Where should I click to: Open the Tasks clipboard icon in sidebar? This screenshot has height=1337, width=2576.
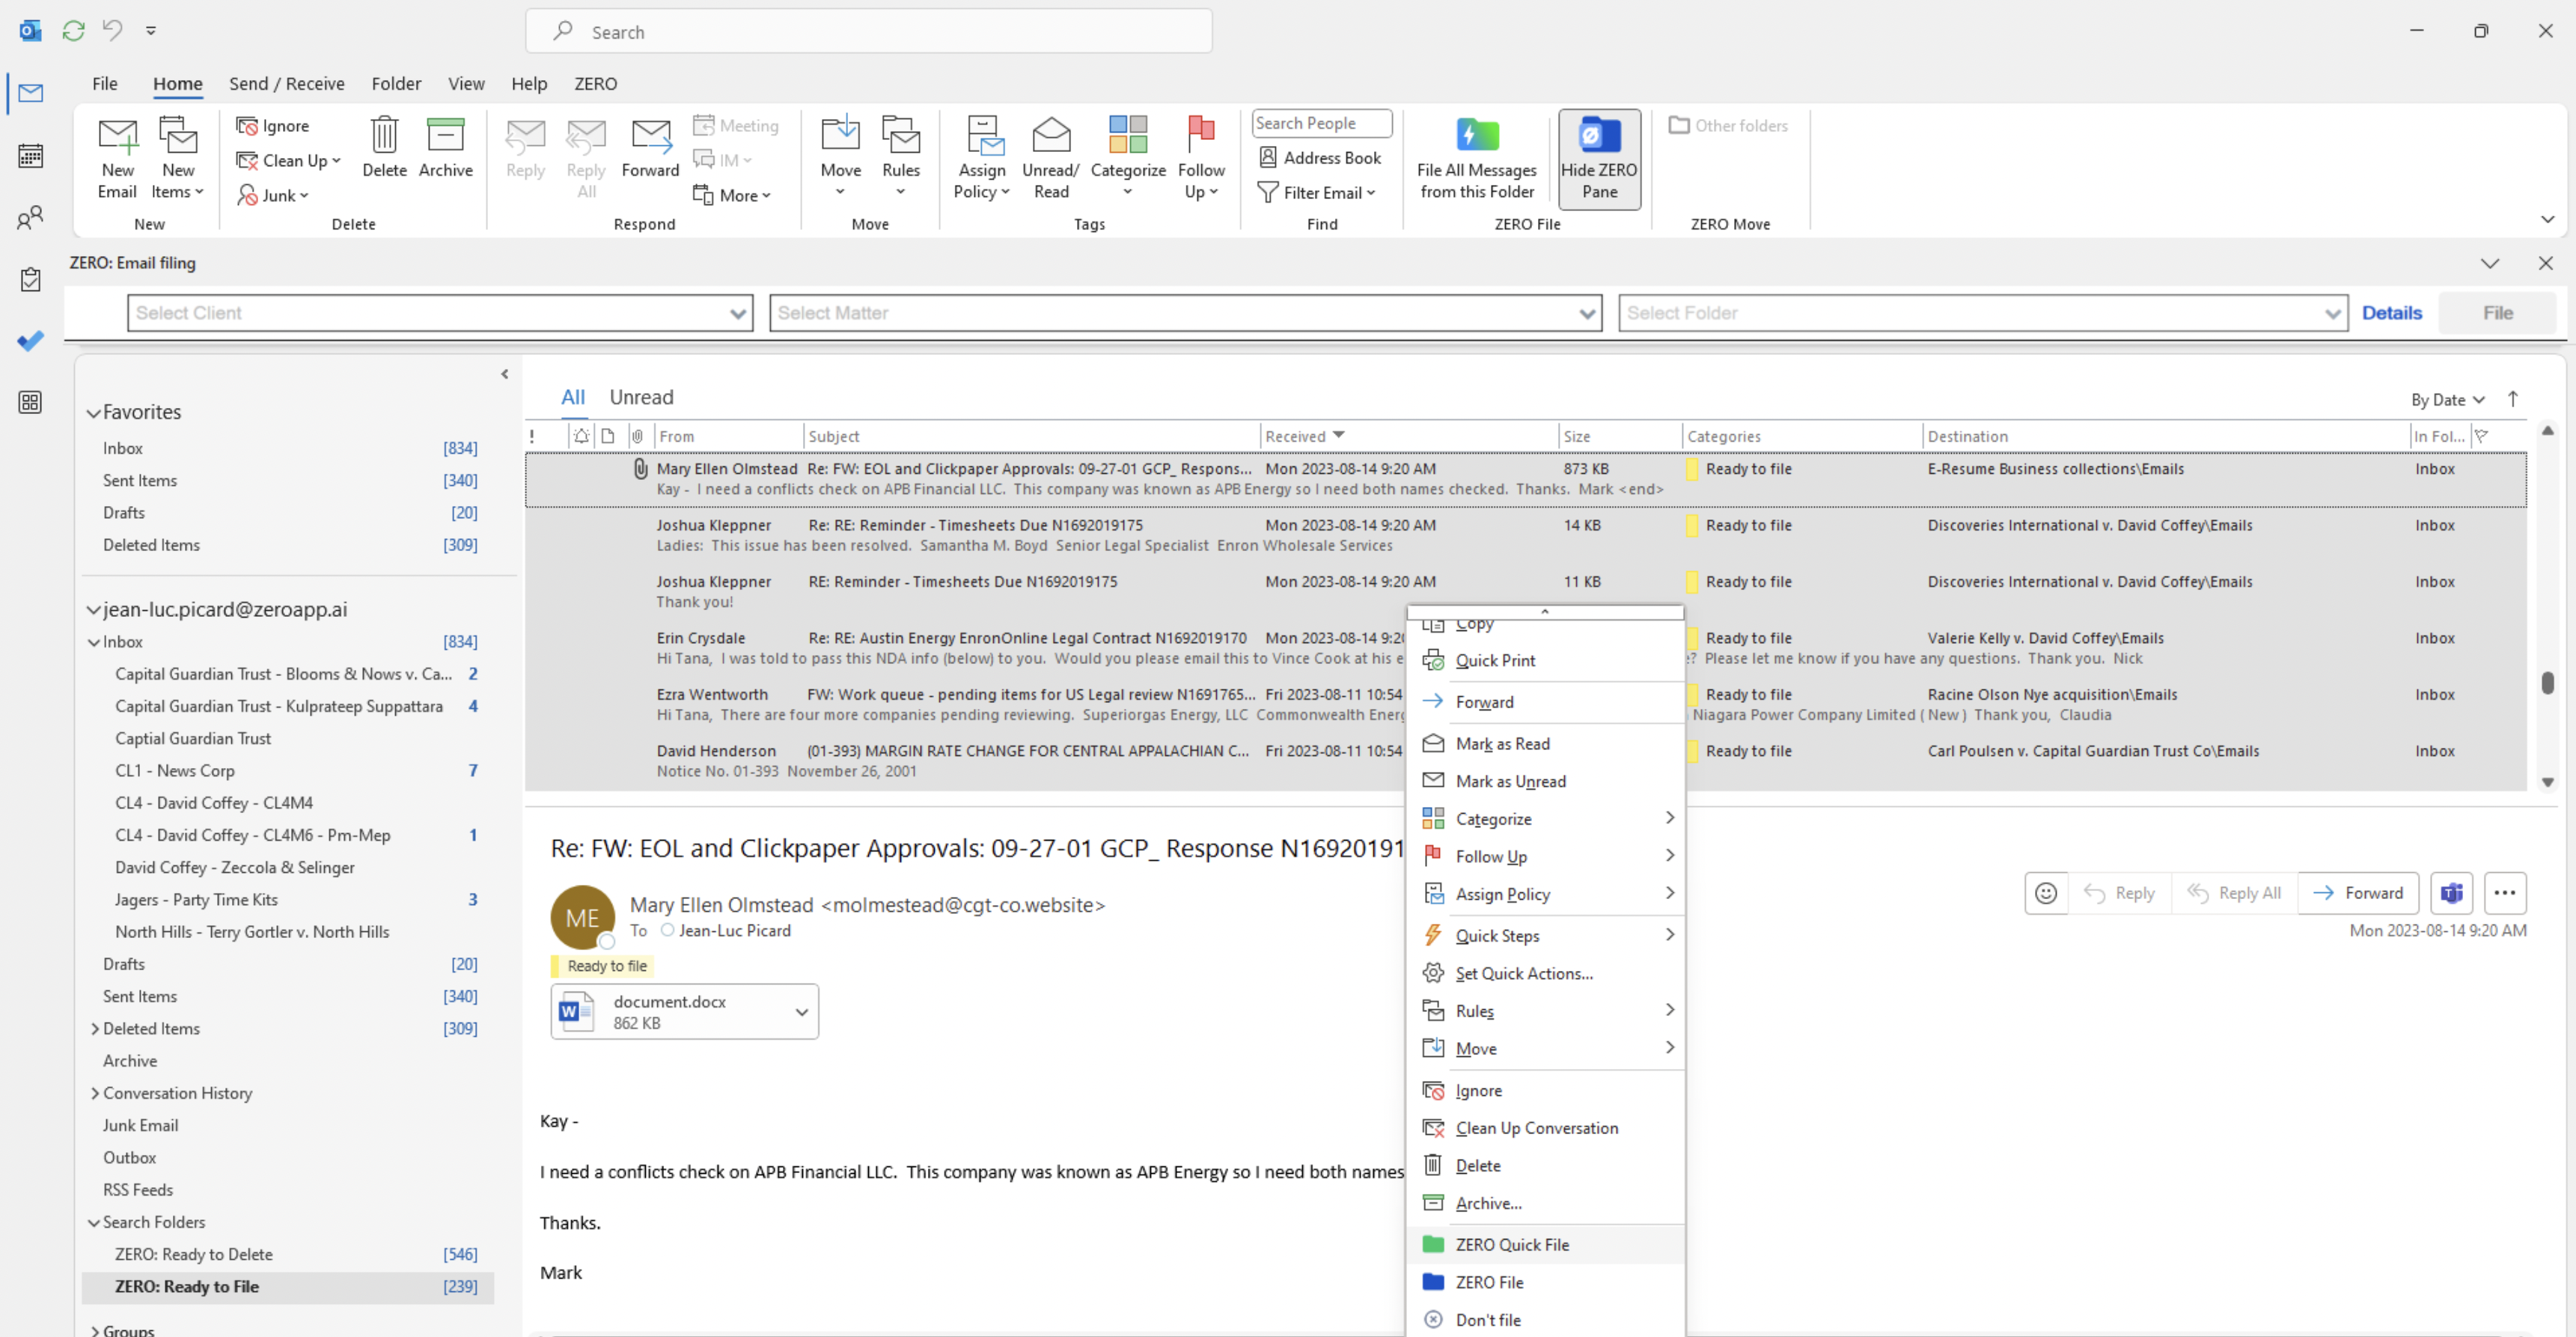pyautogui.click(x=30, y=279)
